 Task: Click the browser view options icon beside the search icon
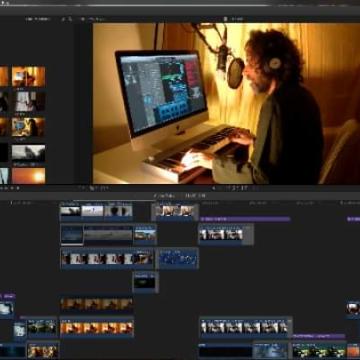[63, 19]
